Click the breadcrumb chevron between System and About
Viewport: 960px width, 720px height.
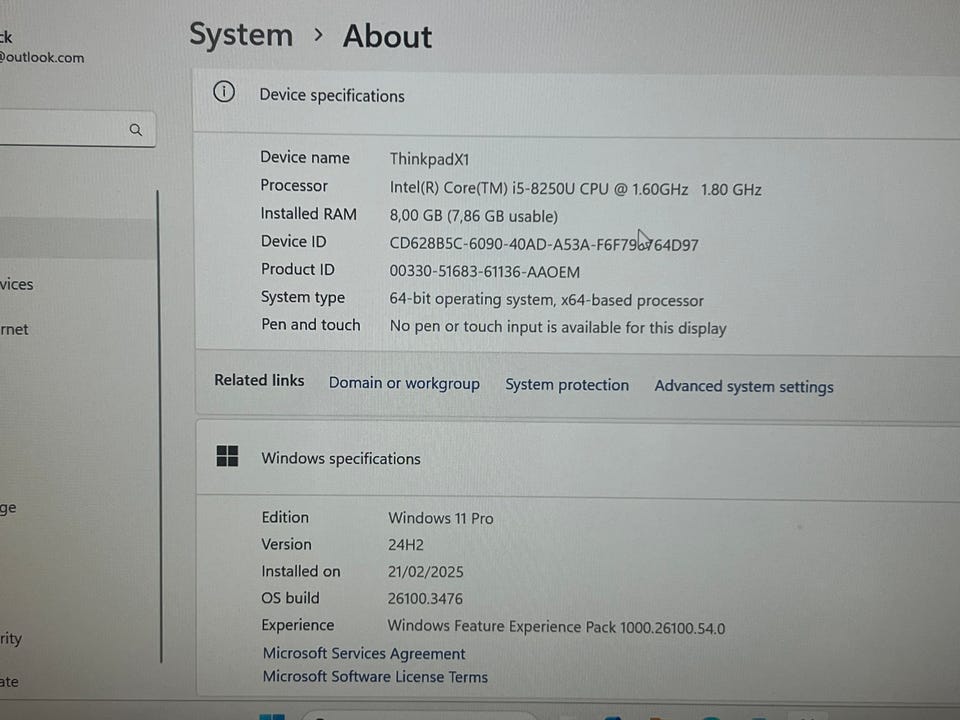[318, 35]
